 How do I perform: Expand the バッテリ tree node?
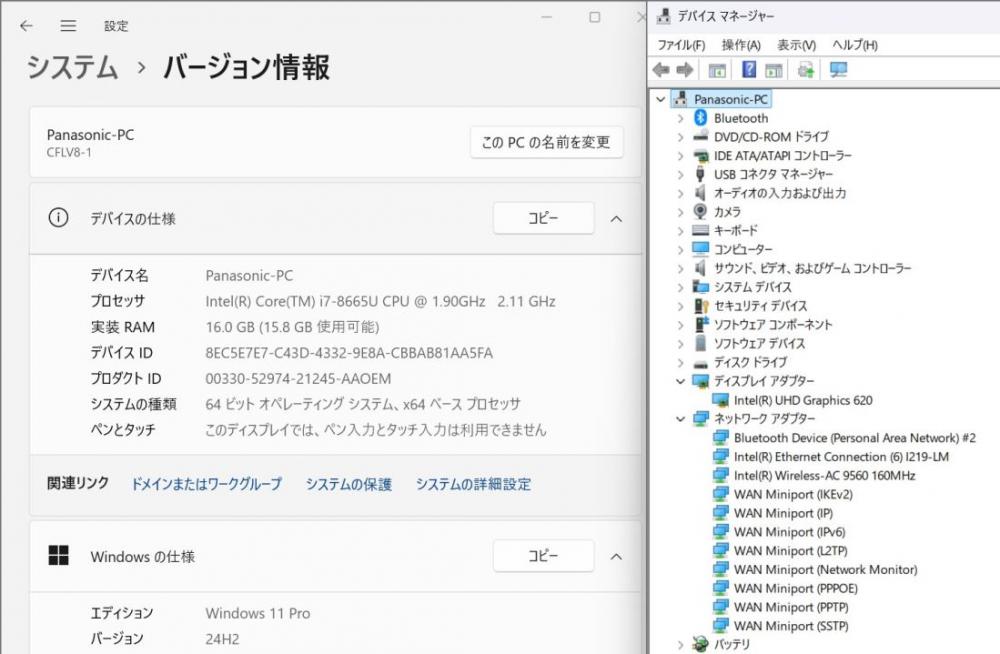pyautogui.click(x=680, y=644)
